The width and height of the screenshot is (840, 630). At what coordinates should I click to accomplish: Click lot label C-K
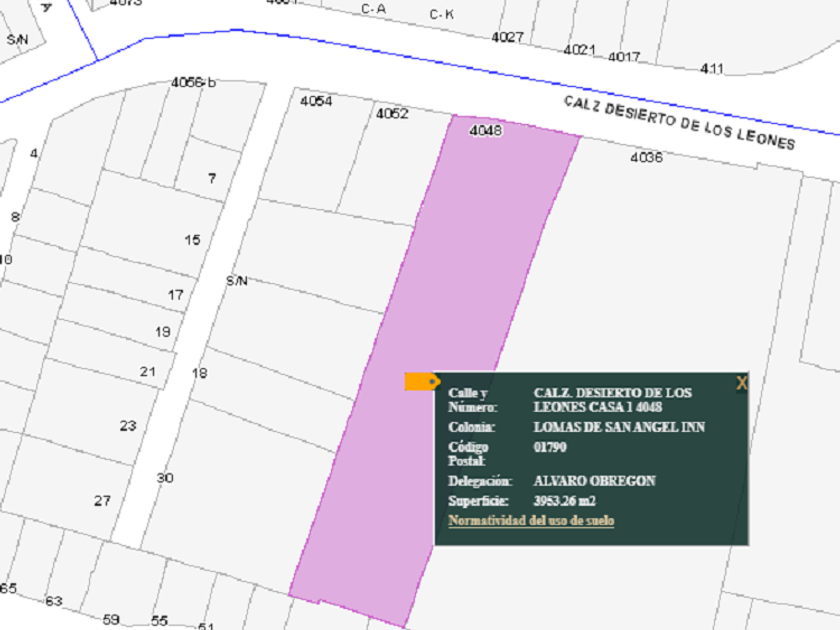point(442,14)
